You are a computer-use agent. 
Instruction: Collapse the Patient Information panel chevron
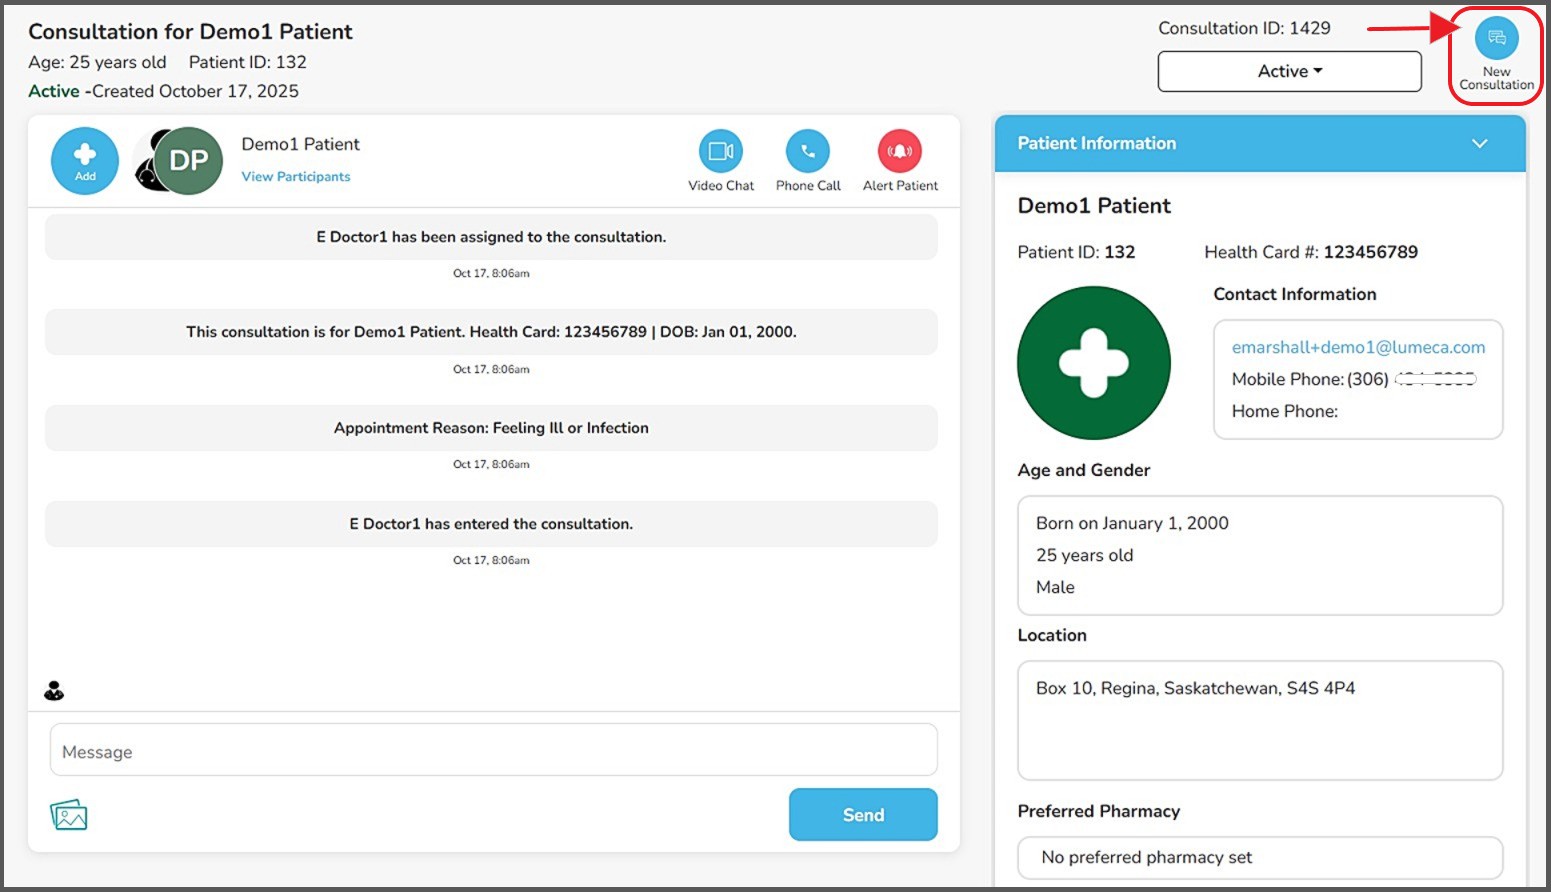(x=1479, y=144)
